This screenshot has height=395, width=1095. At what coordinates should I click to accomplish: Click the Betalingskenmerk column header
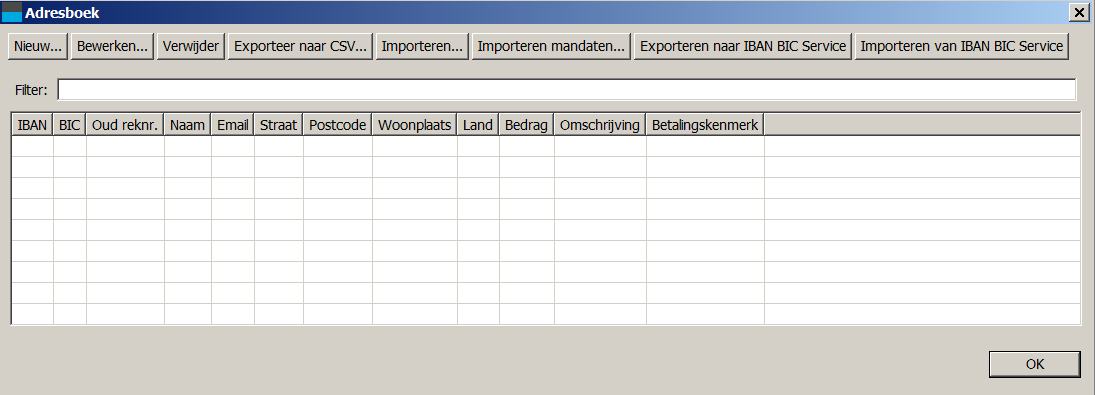click(x=705, y=125)
